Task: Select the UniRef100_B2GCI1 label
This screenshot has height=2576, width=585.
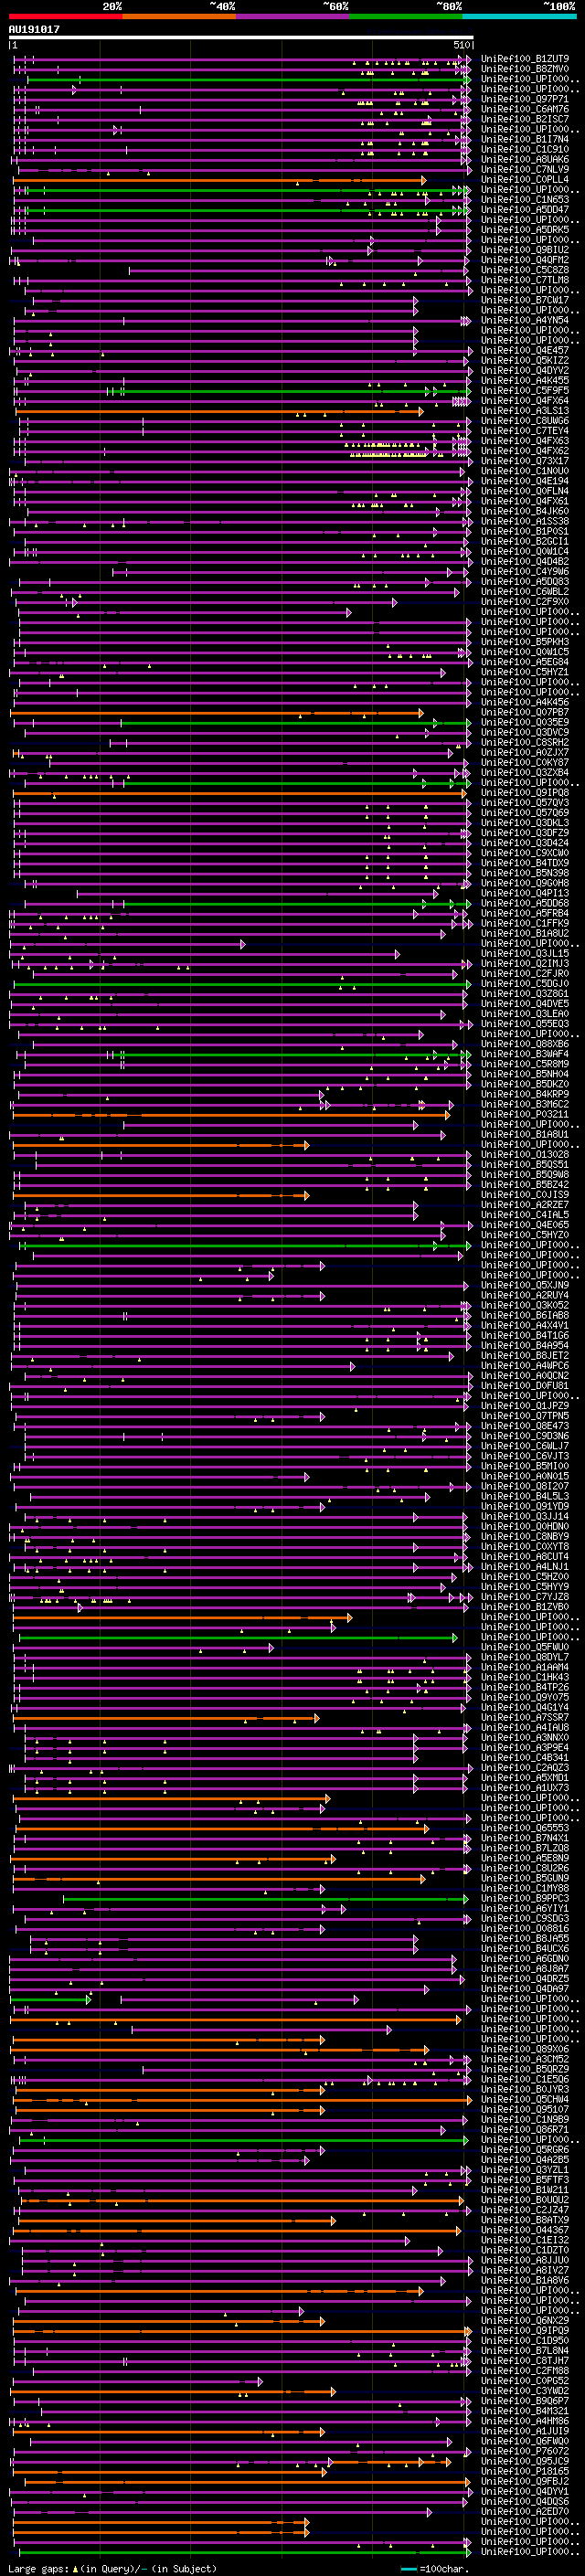Action: (x=525, y=541)
